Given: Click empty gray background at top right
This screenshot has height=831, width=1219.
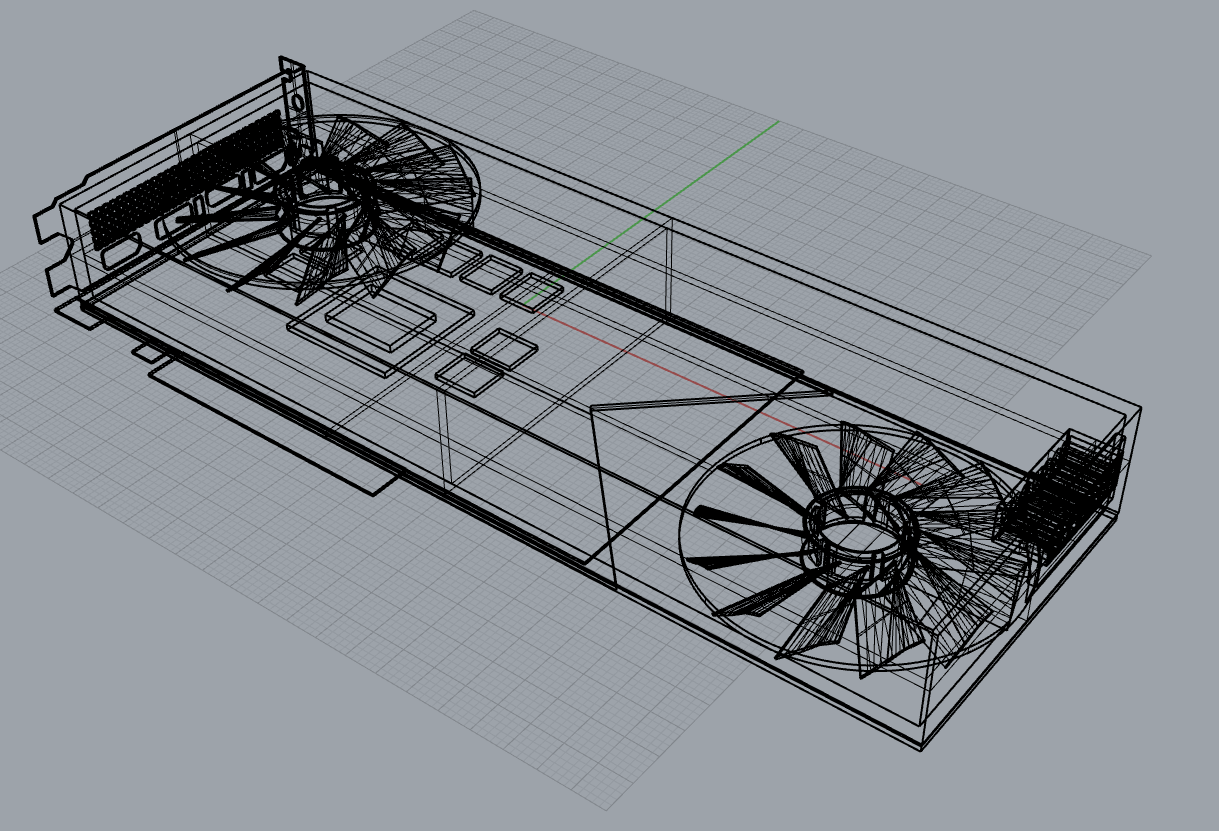Looking at the screenshot, I should point(1050,80).
